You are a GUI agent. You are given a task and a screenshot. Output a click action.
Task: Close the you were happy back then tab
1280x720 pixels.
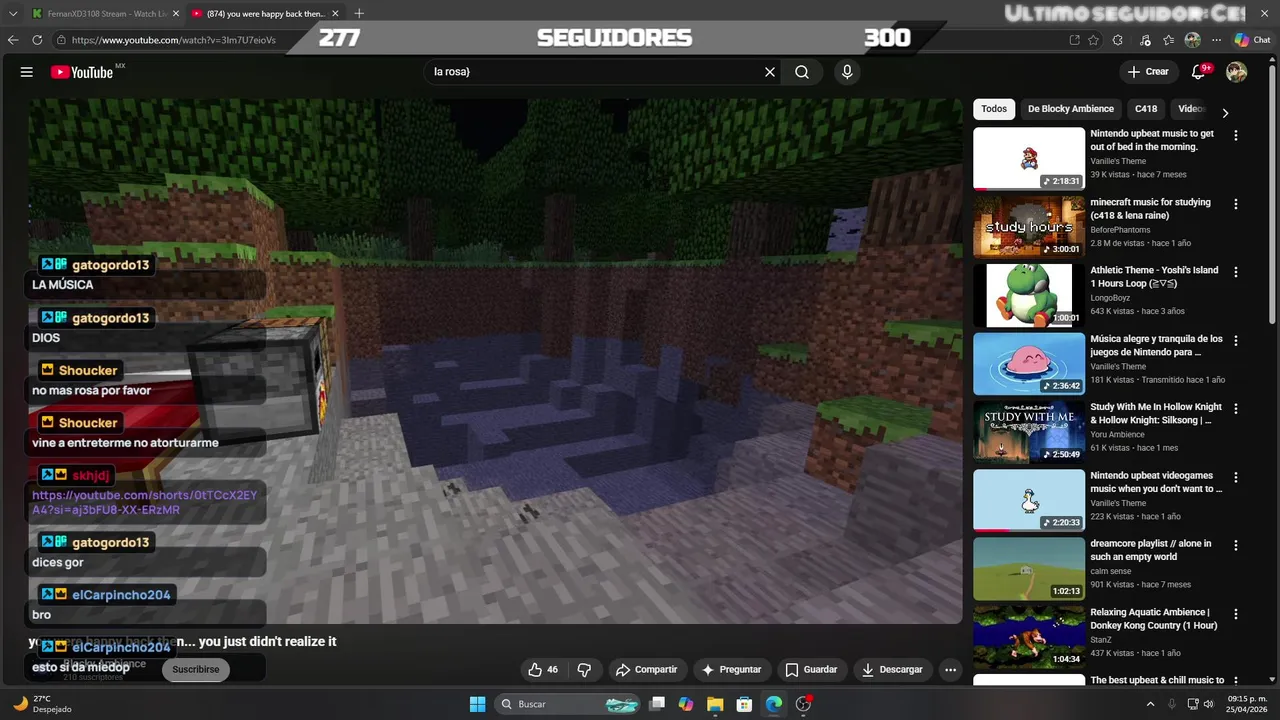click(336, 13)
